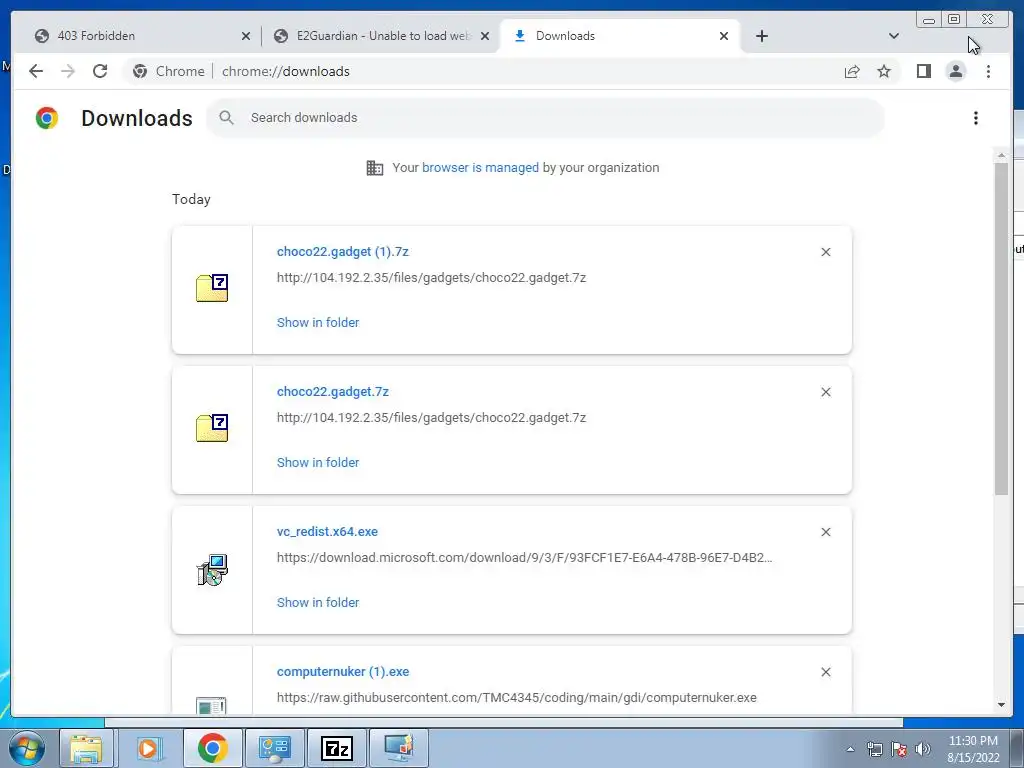1024x768 pixels.
Task: Open the computernuker (1).exe file link
Action: (343, 672)
